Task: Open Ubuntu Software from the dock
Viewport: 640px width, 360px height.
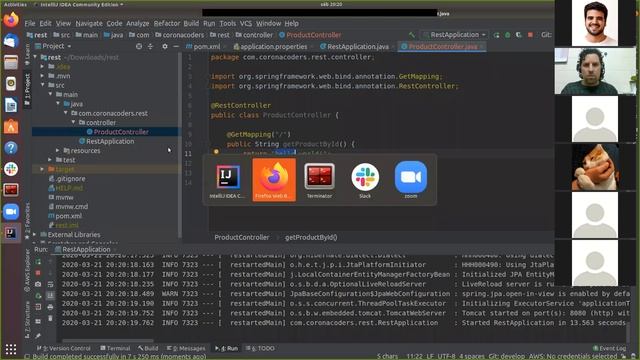Action: [11, 127]
